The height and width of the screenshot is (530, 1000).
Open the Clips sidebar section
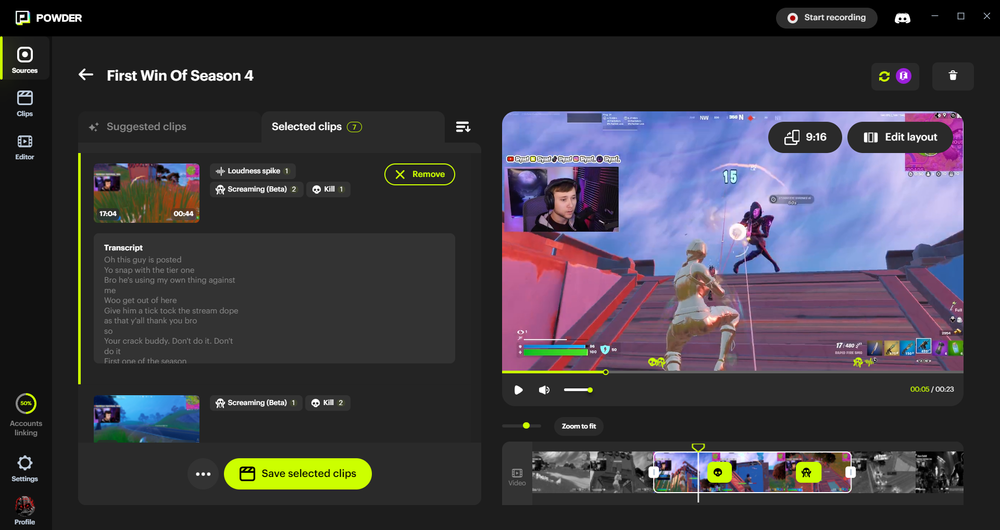point(25,103)
